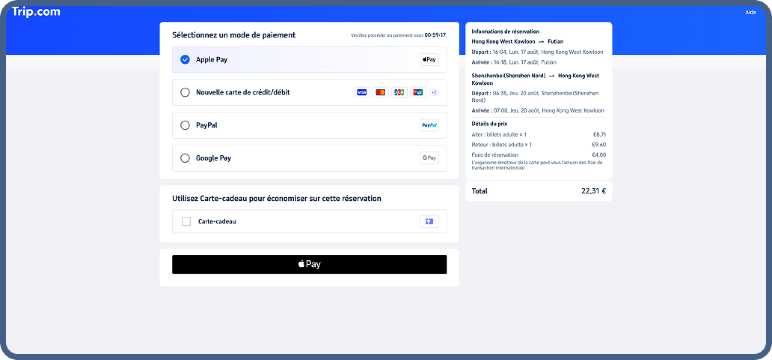Image resolution: width=772 pixels, height=360 pixels.
Task: Pay with the black Apple Pay button
Action: (309, 264)
